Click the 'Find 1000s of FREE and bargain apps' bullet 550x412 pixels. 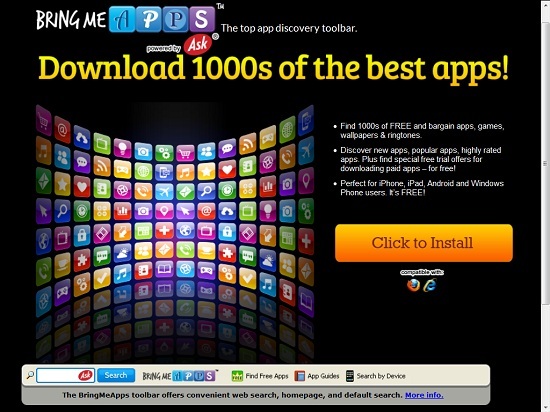point(422,130)
